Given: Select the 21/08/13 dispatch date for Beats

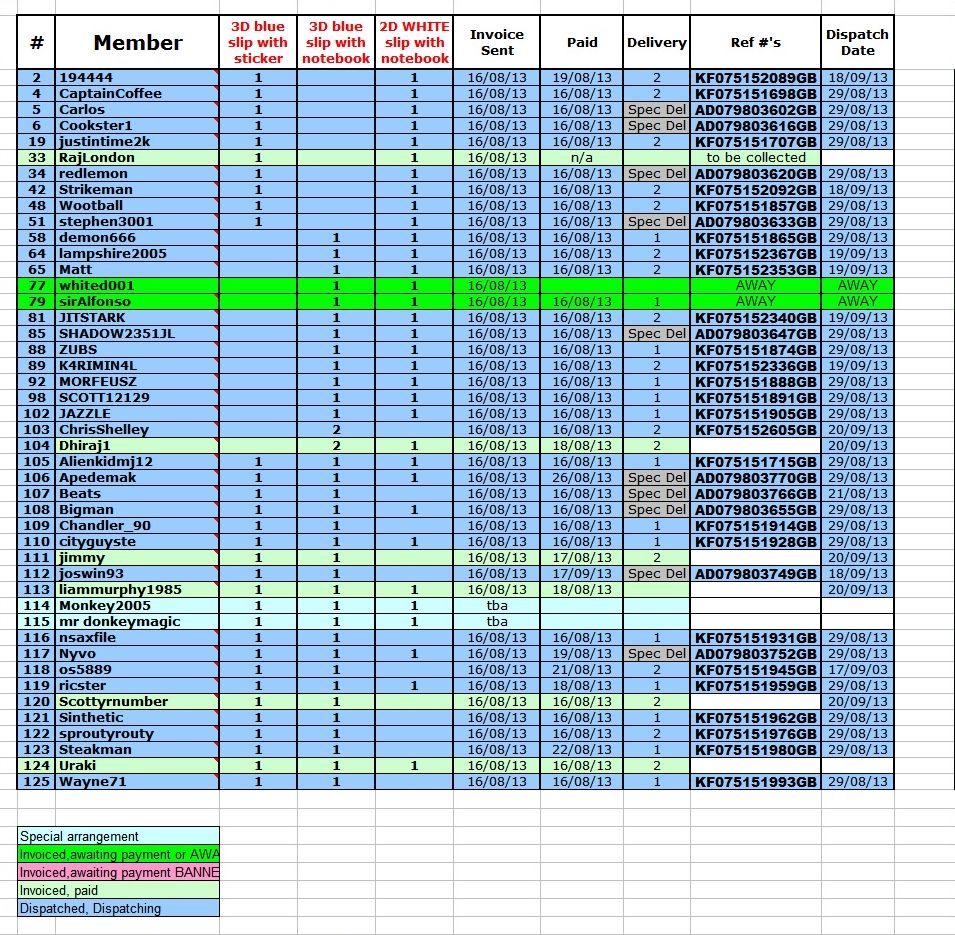Looking at the screenshot, I should pyautogui.click(x=857, y=494).
